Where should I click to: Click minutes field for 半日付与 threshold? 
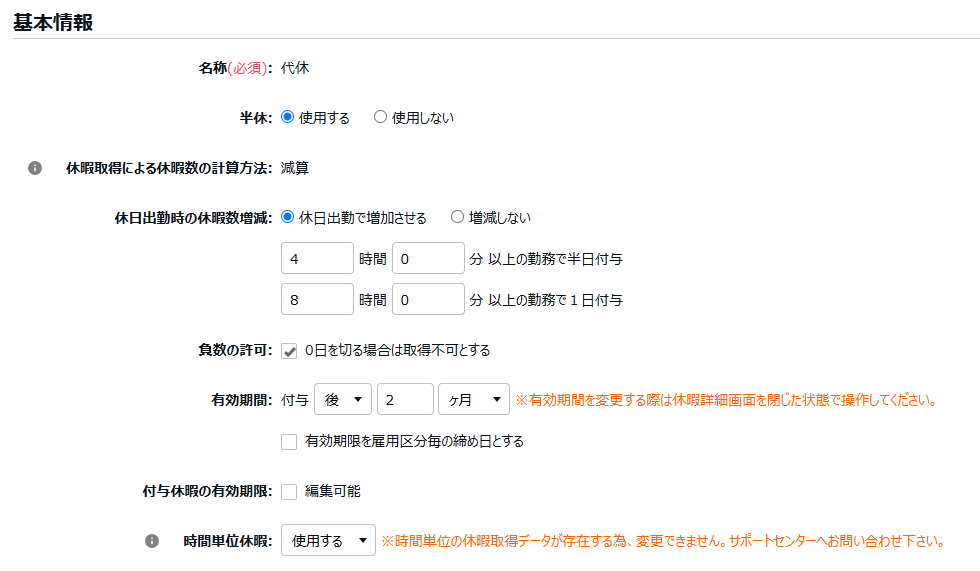(x=428, y=259)
